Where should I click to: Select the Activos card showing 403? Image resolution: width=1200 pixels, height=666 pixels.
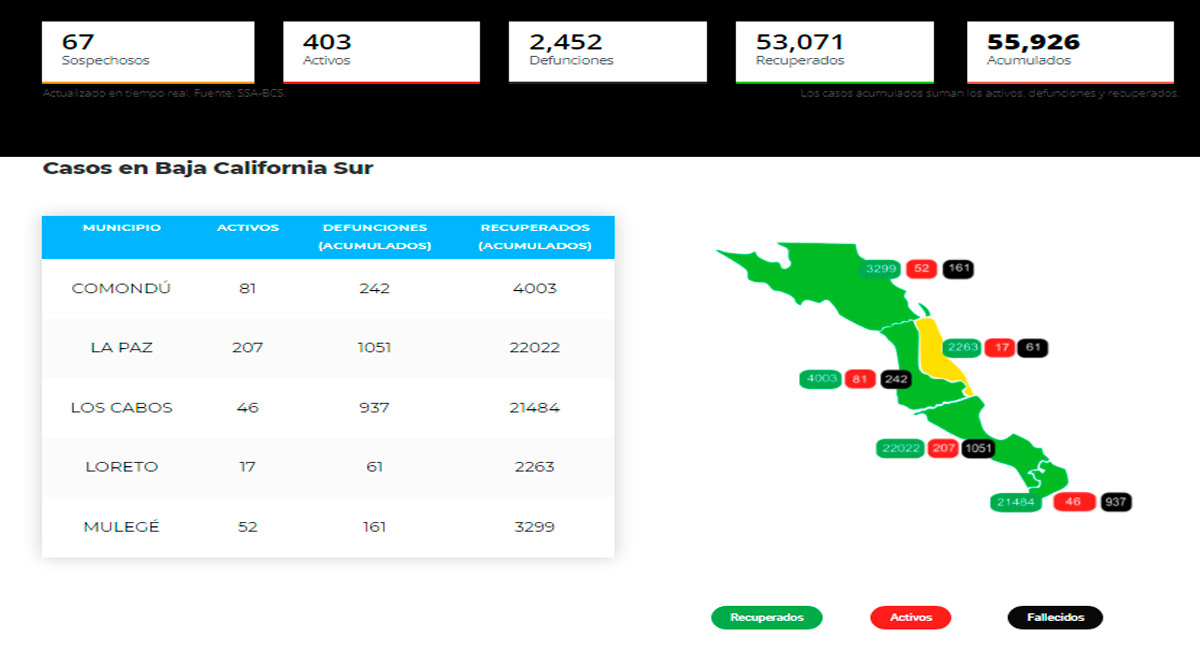coord(381,52)
